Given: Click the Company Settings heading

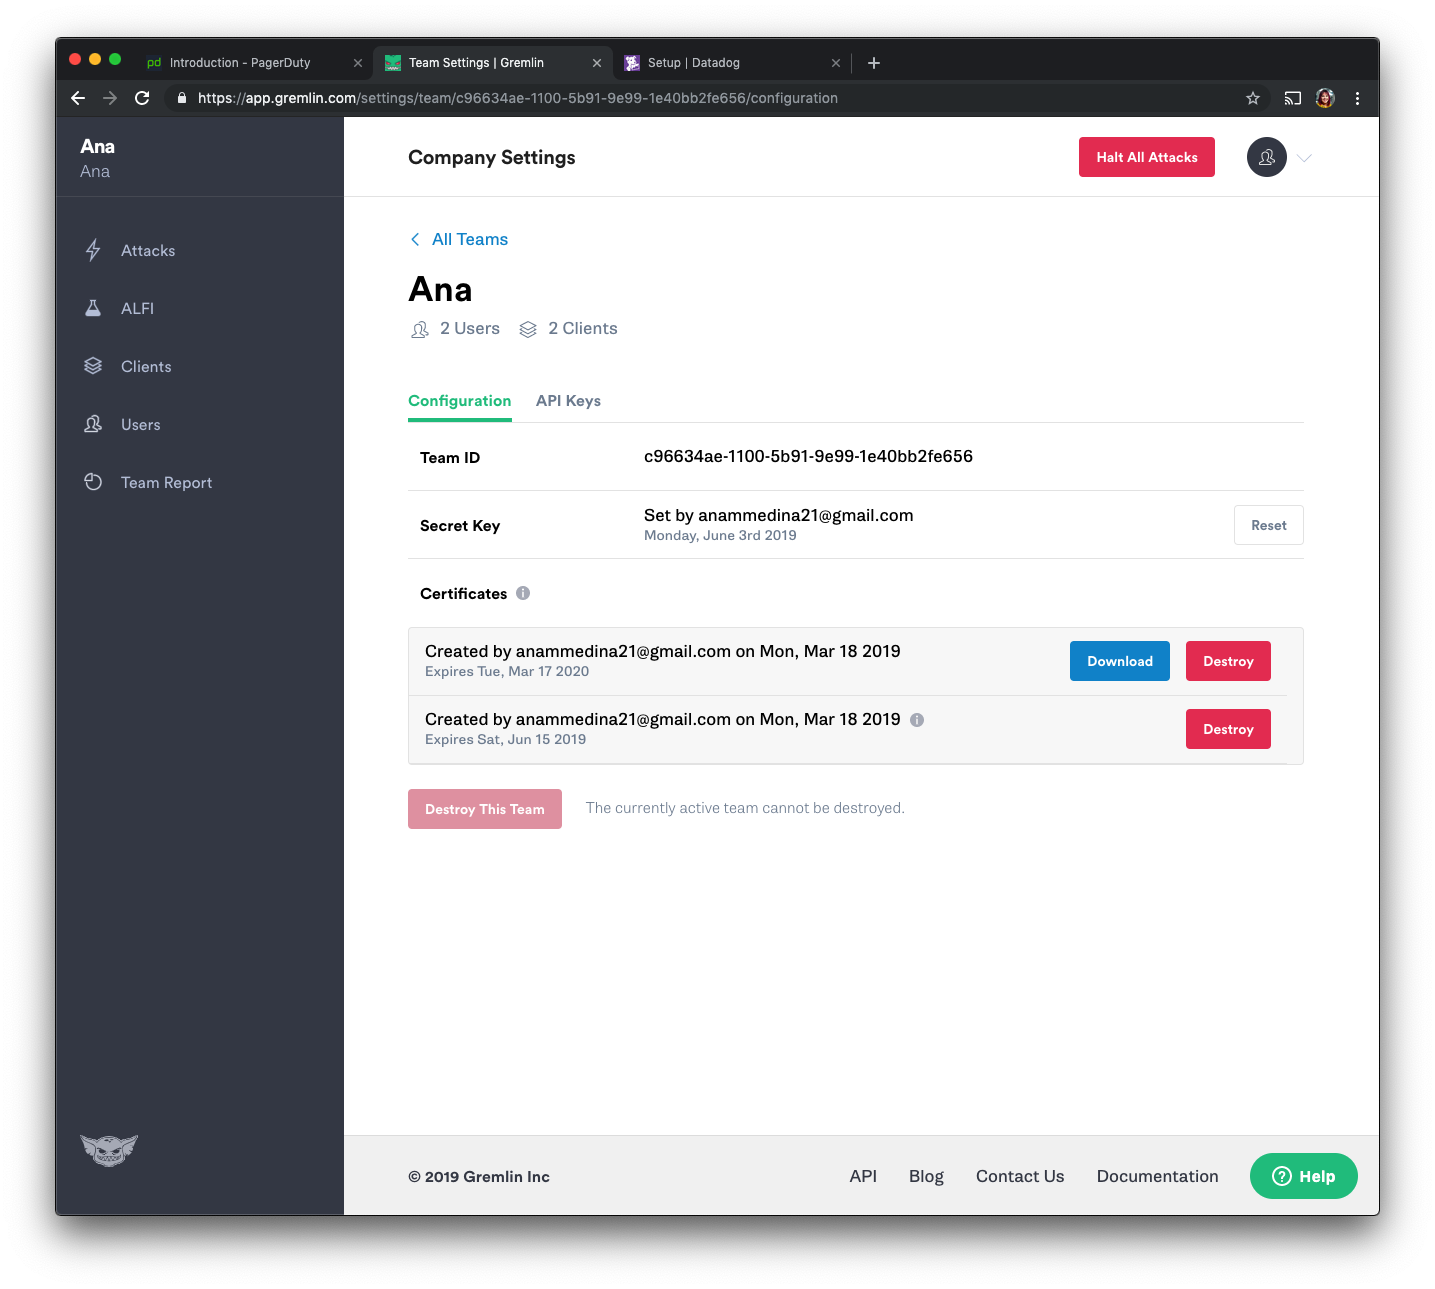Looking at the screenshot, I should tap(492, 158).
